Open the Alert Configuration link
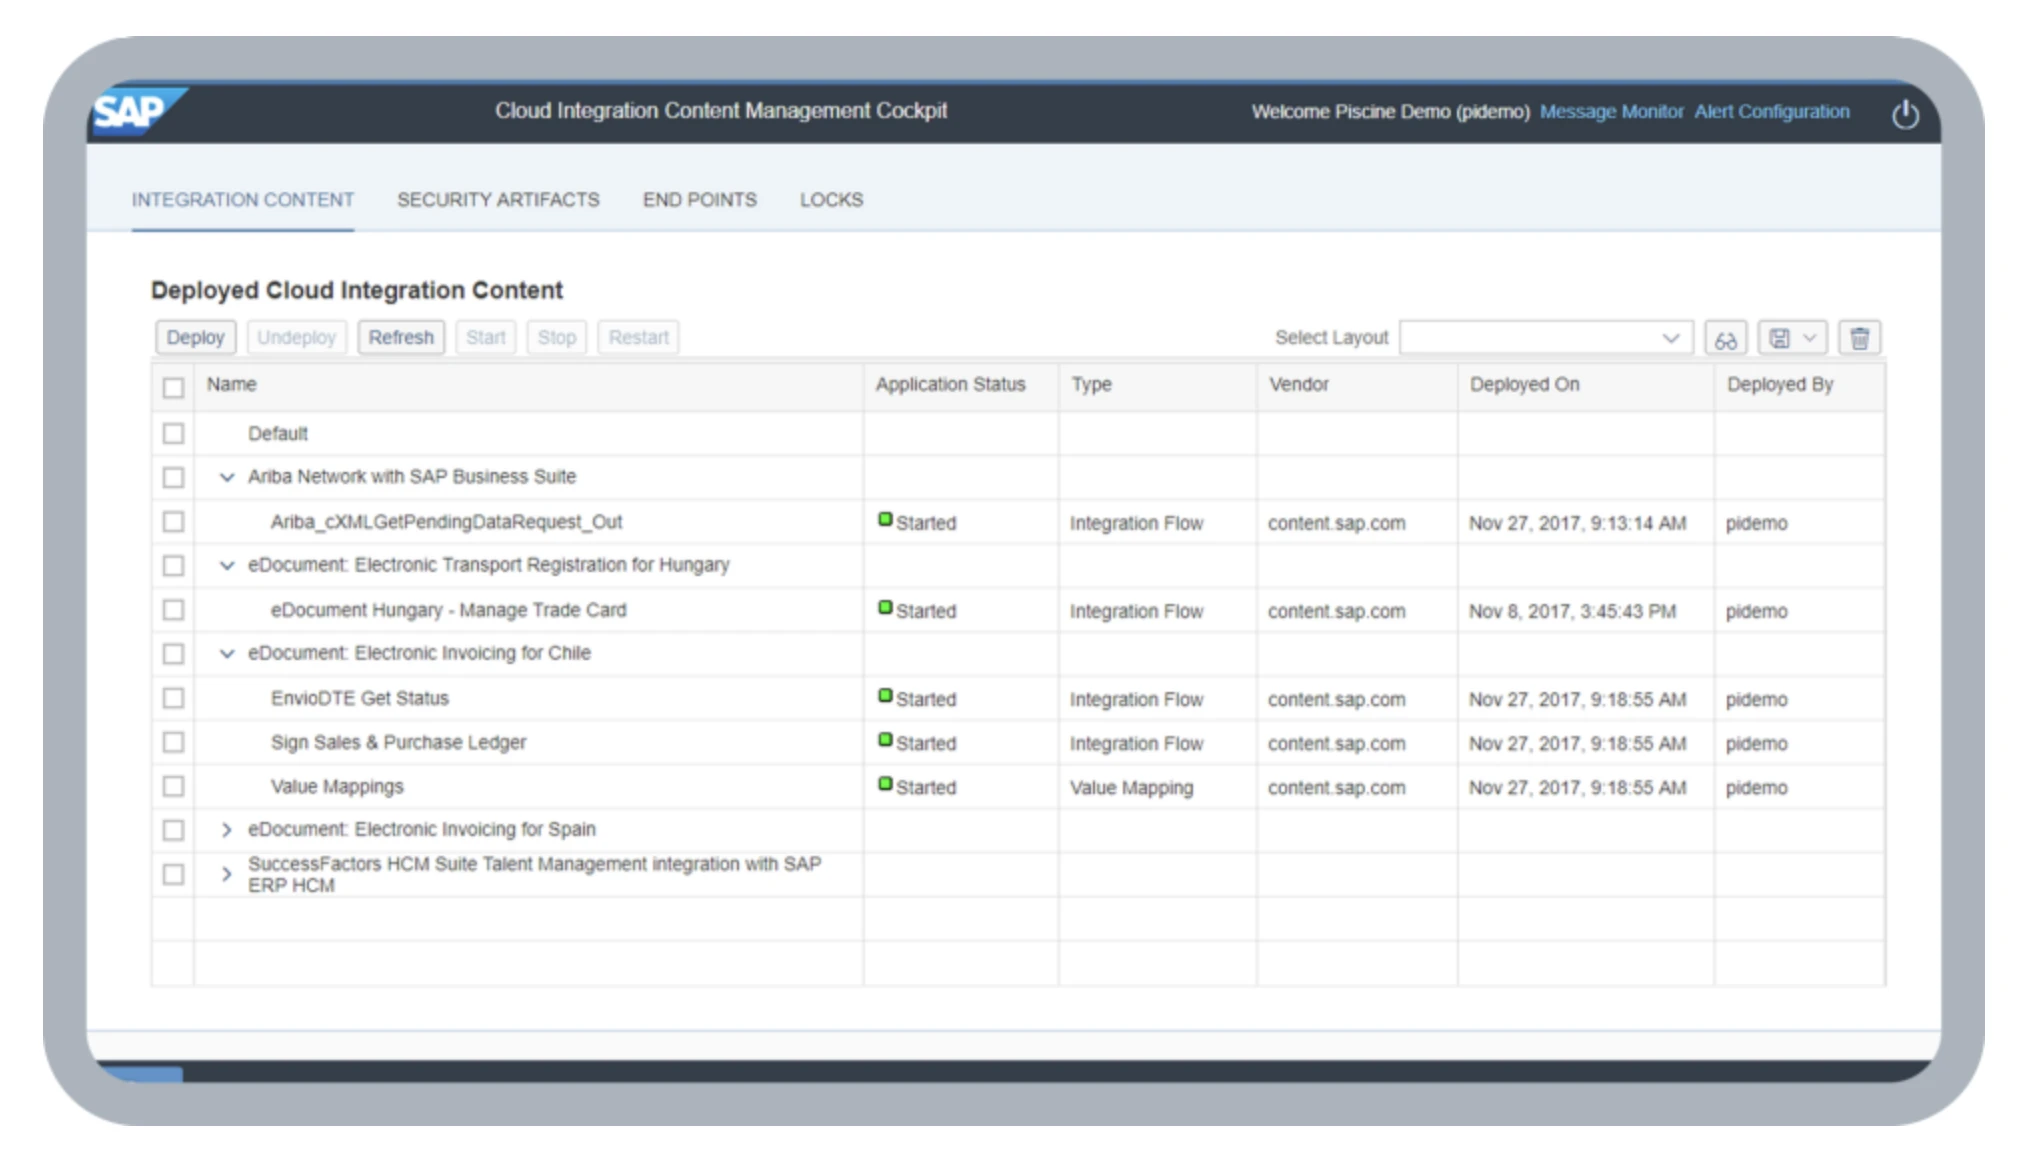Viewport: 2038px width, 1162px height. pos(1771,112)
